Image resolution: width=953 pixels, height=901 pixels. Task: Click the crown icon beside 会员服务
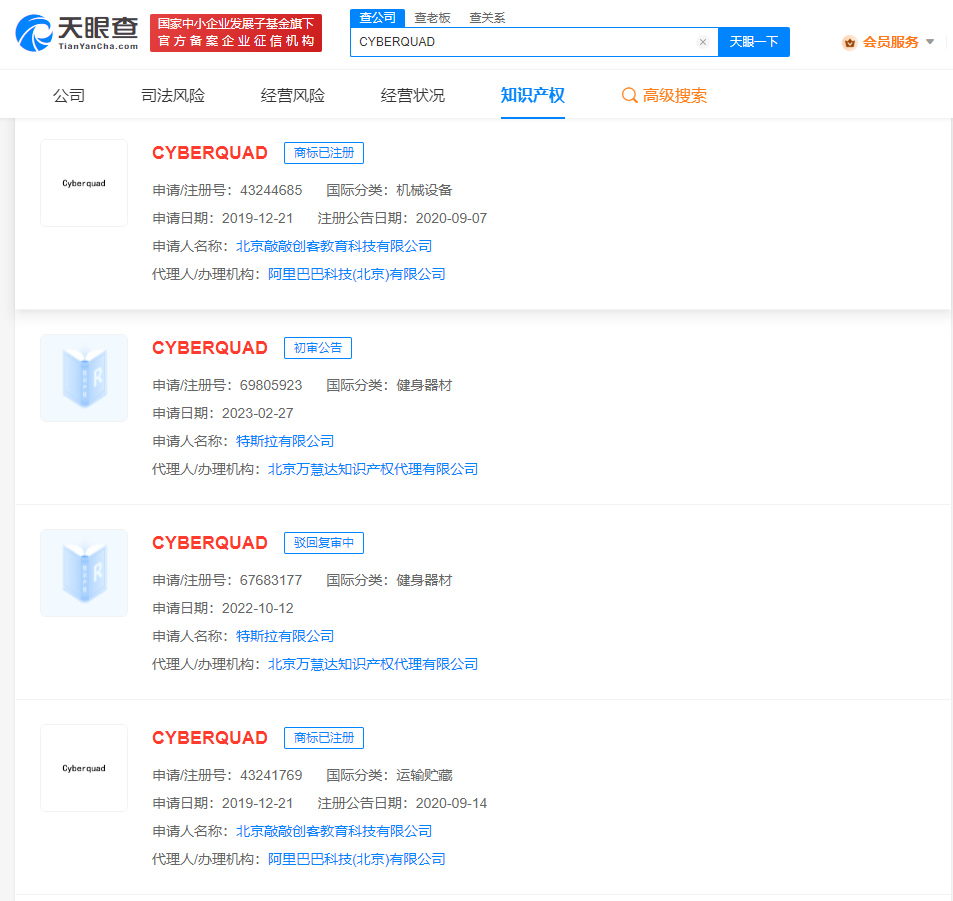850,43
